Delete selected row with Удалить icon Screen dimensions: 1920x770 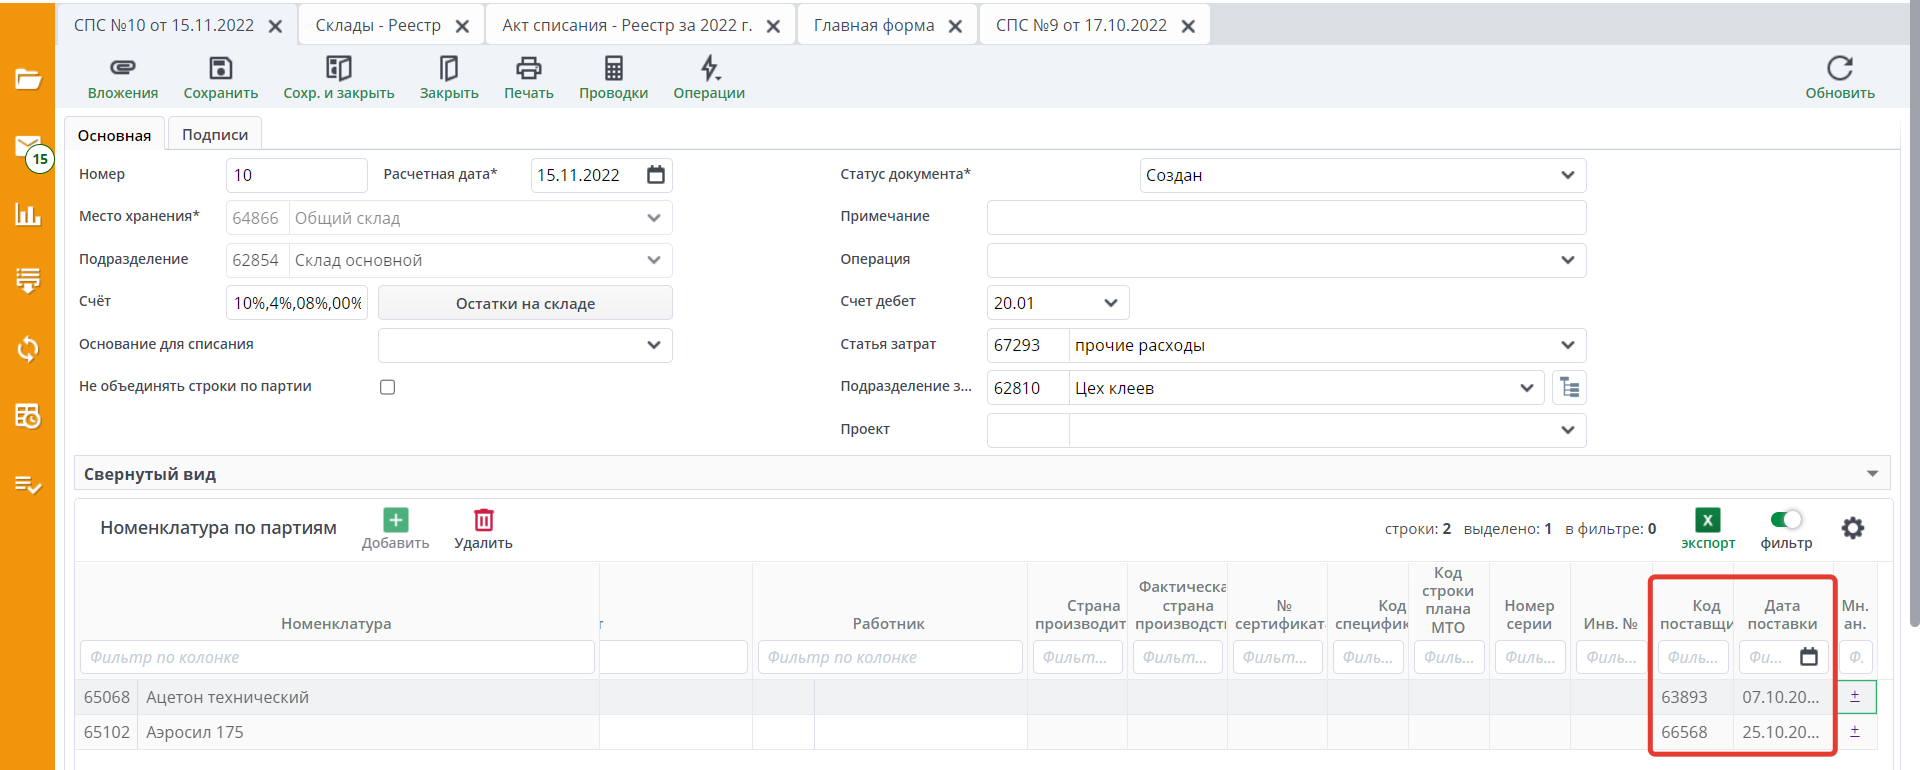484,520
